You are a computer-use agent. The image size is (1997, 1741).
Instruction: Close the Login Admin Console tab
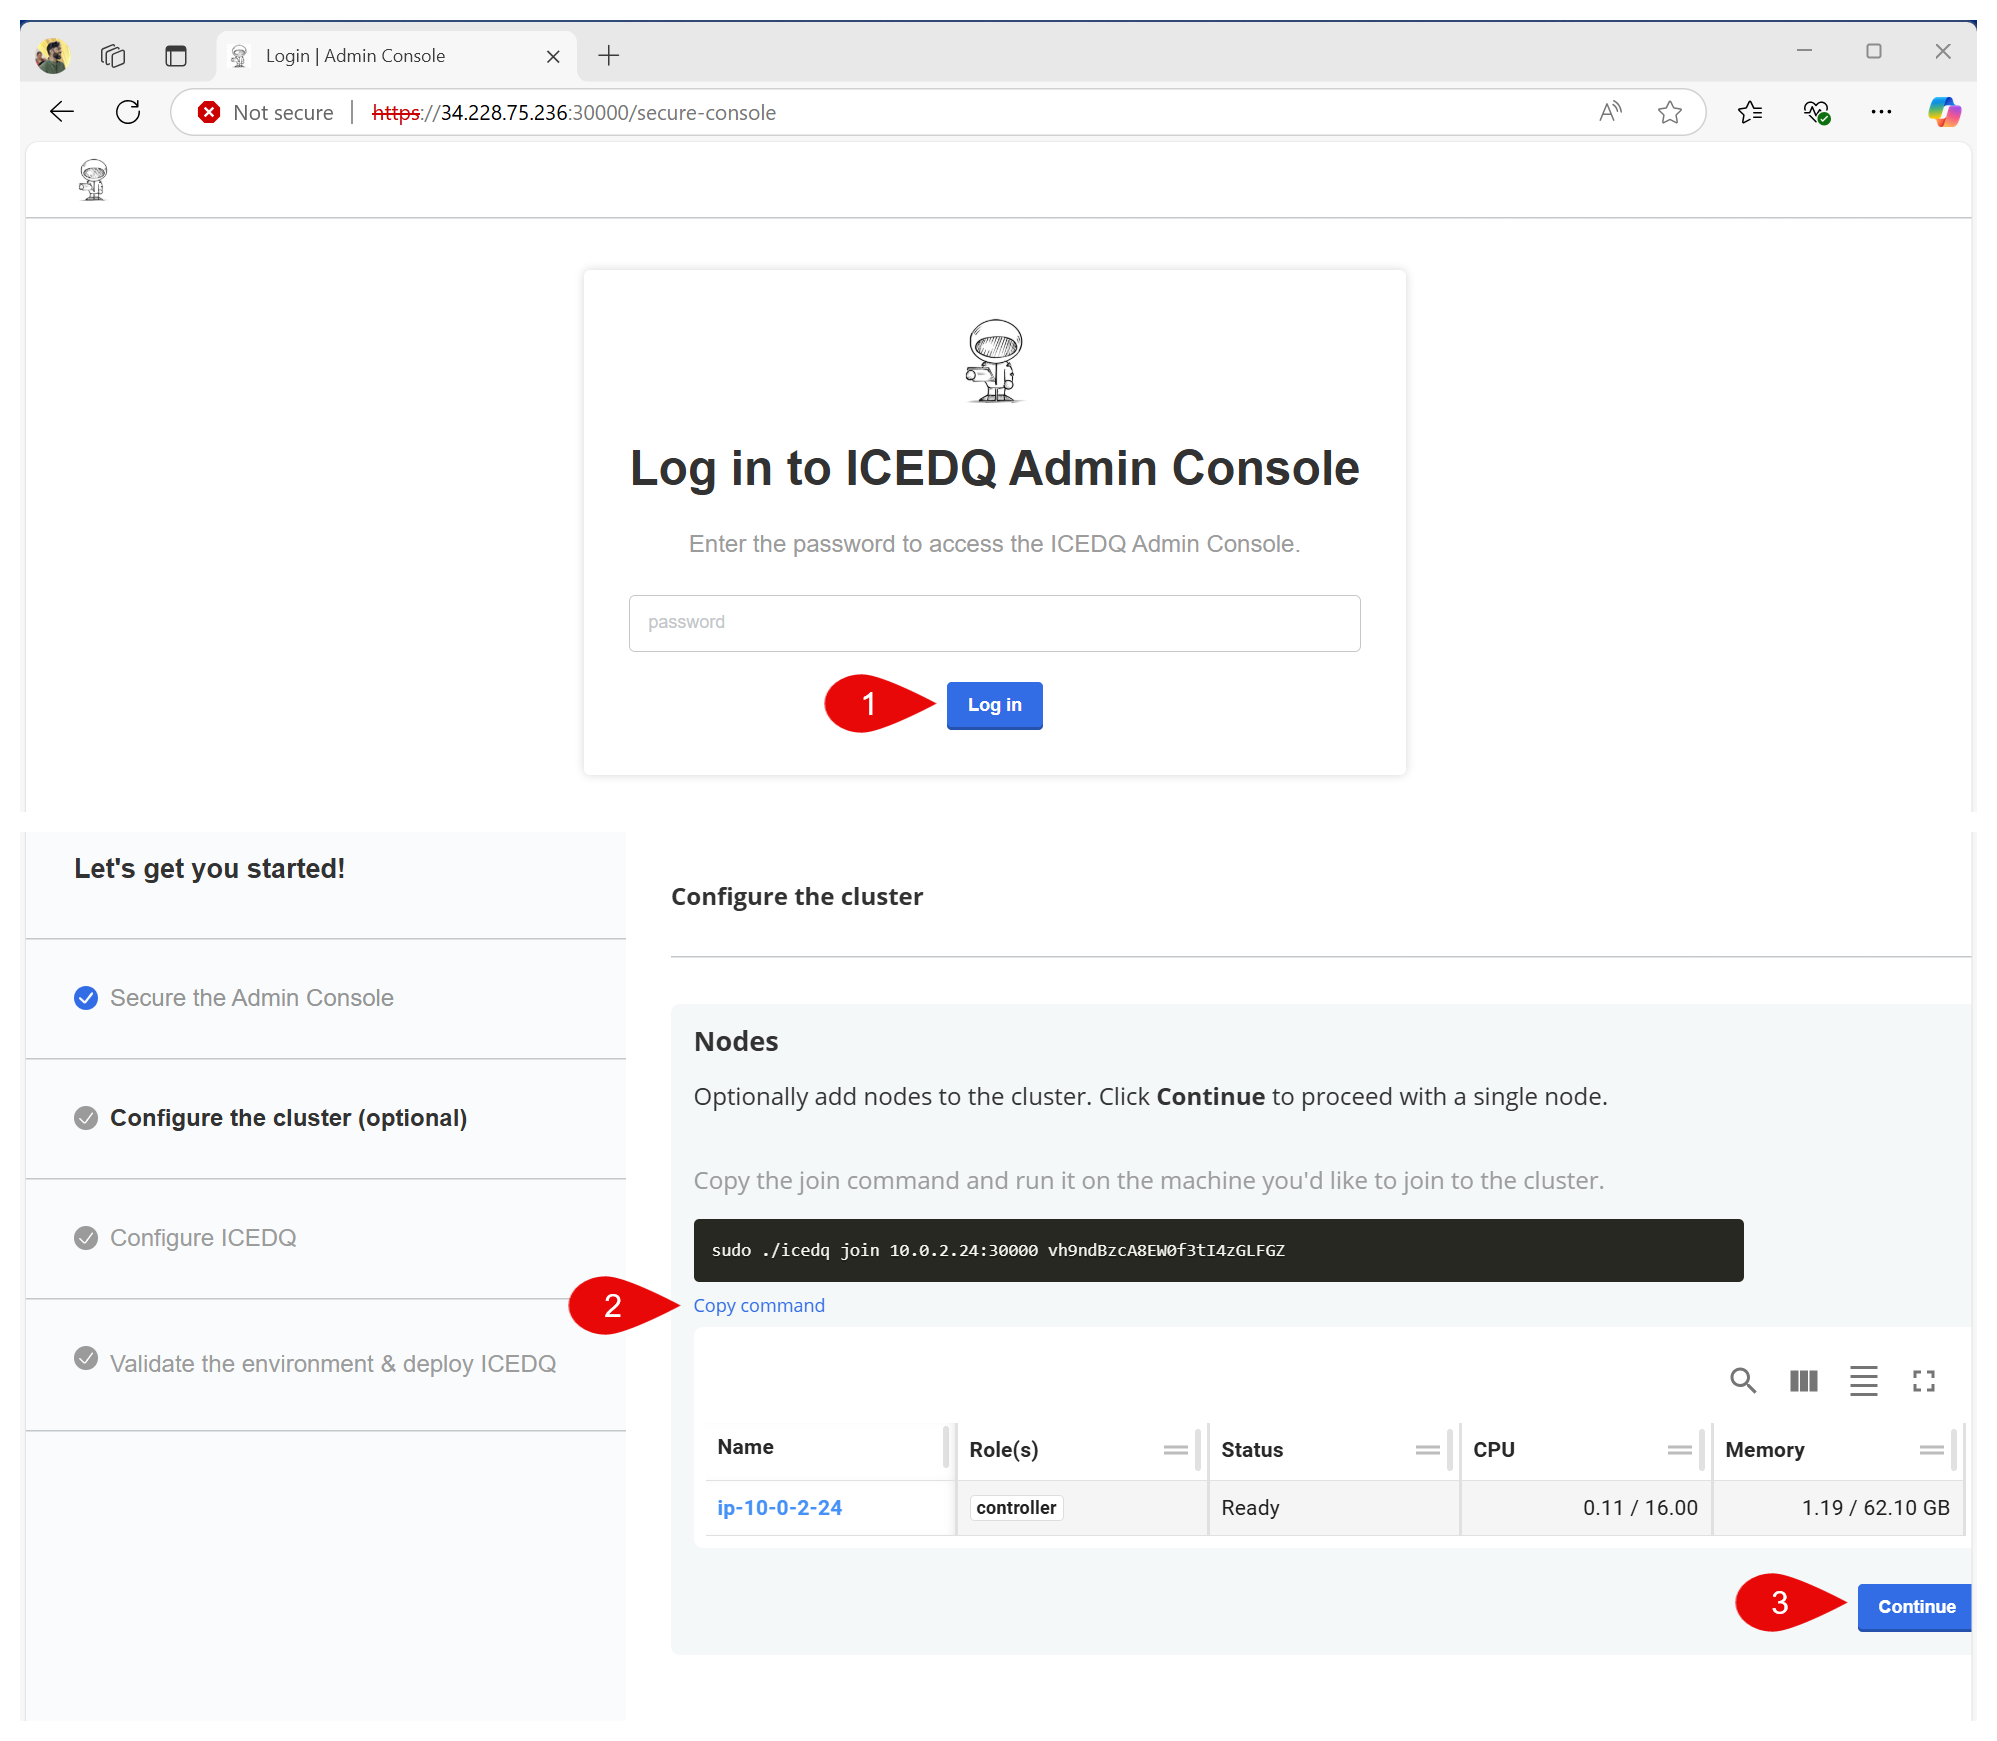pyautogui.click(x=553, y=56)
